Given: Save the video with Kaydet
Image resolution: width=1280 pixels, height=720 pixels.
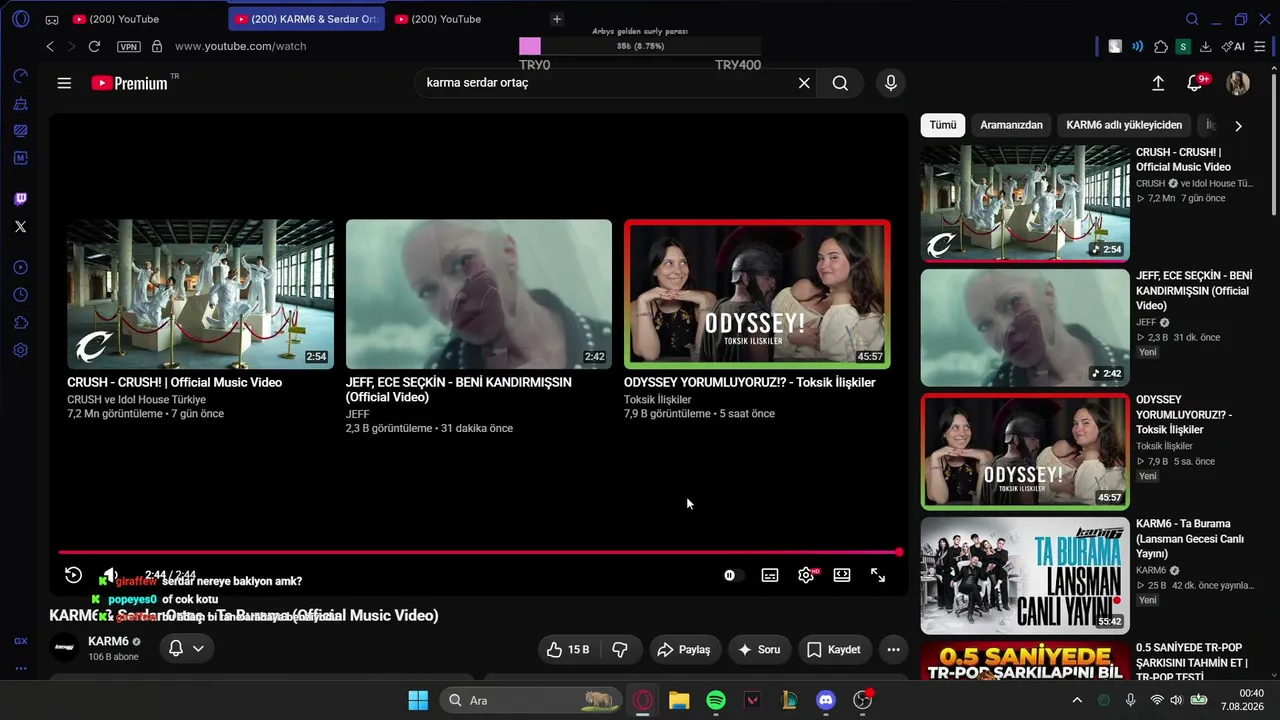Looking at the screenshot, I should [x=834, y=649].
